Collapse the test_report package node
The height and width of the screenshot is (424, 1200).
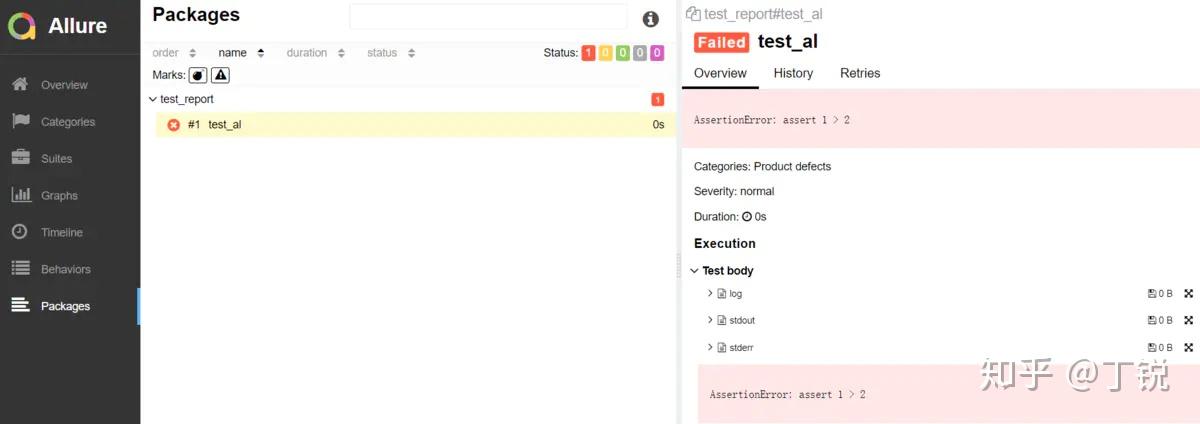[x=152, y=99]
